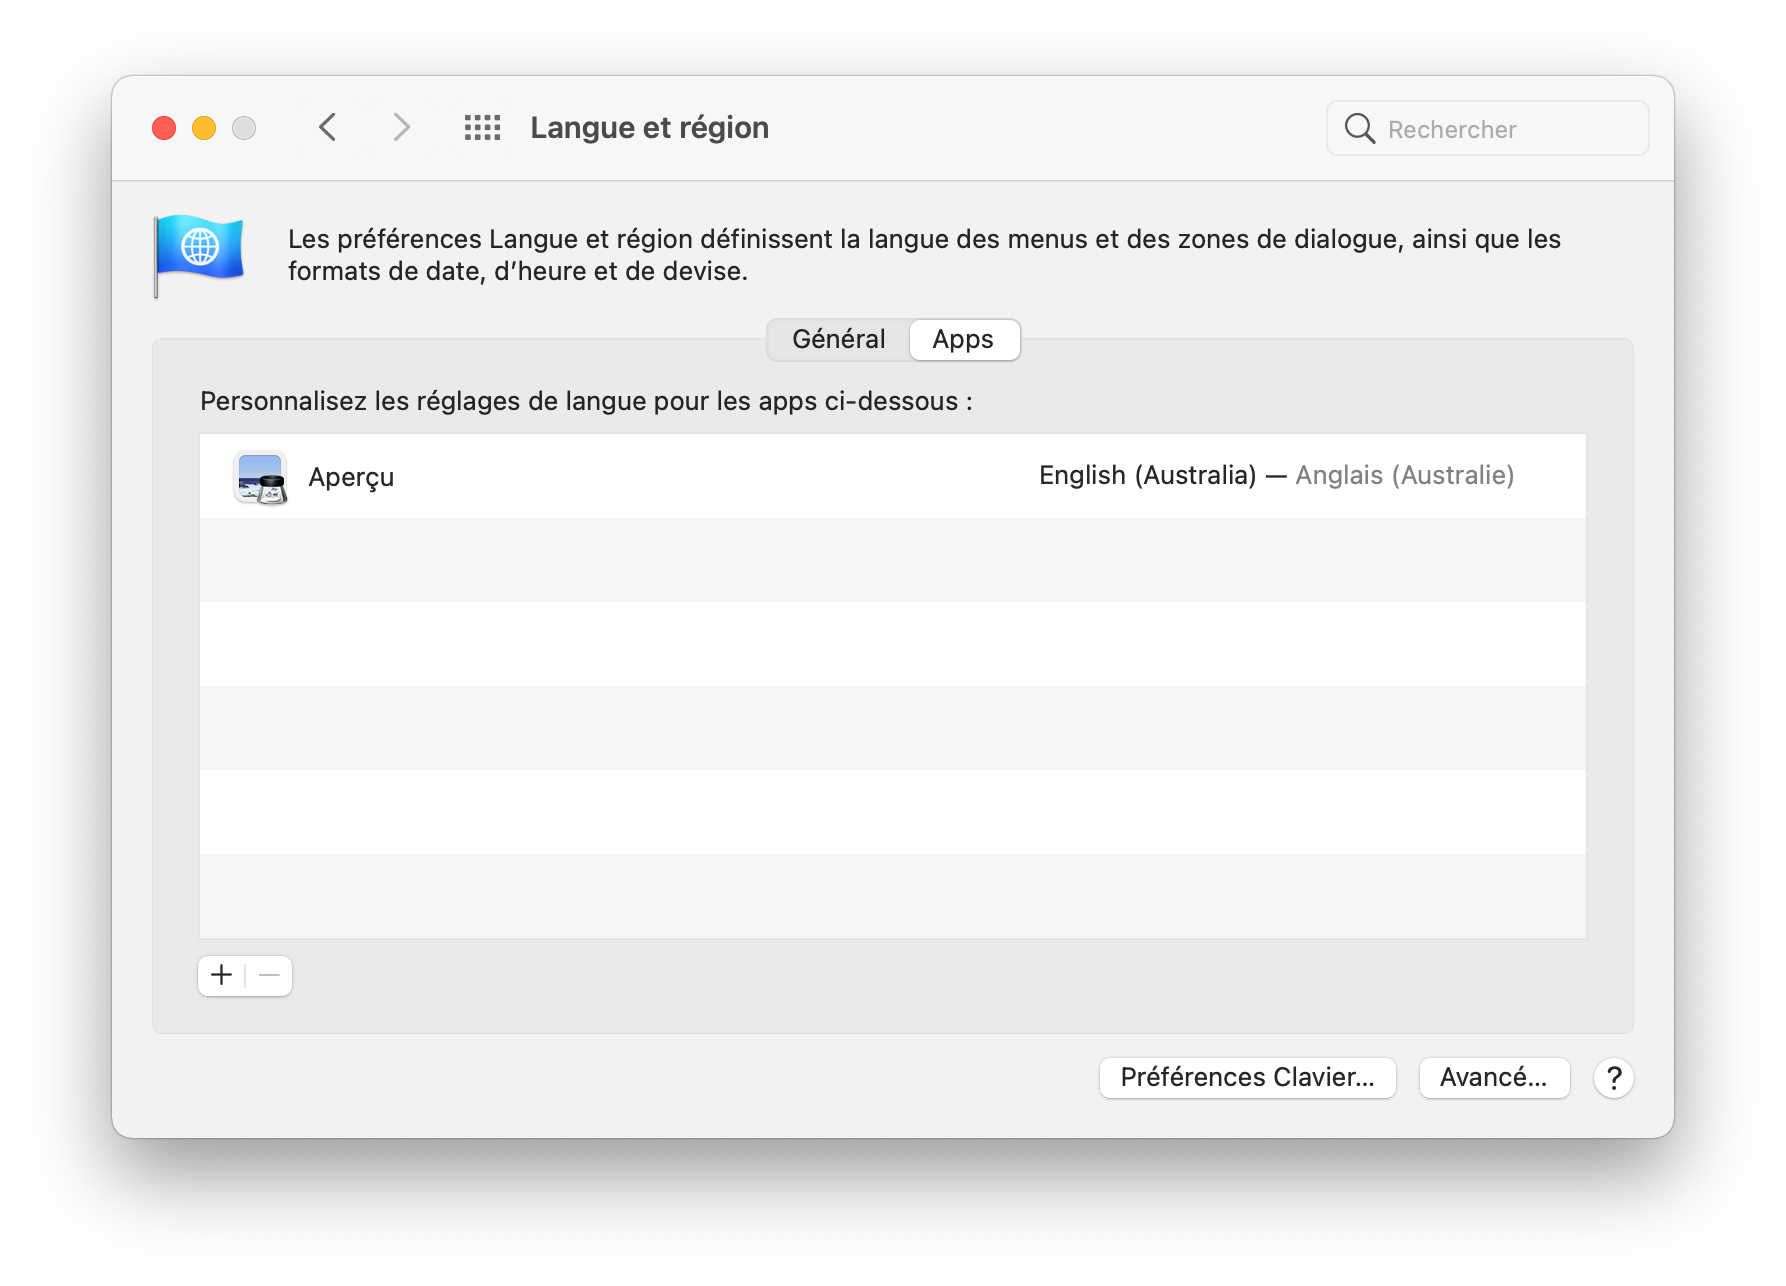The width and height of the screenshot is (1786, 1286).
Task: Go forward with the right chevron
Action: 401,127
